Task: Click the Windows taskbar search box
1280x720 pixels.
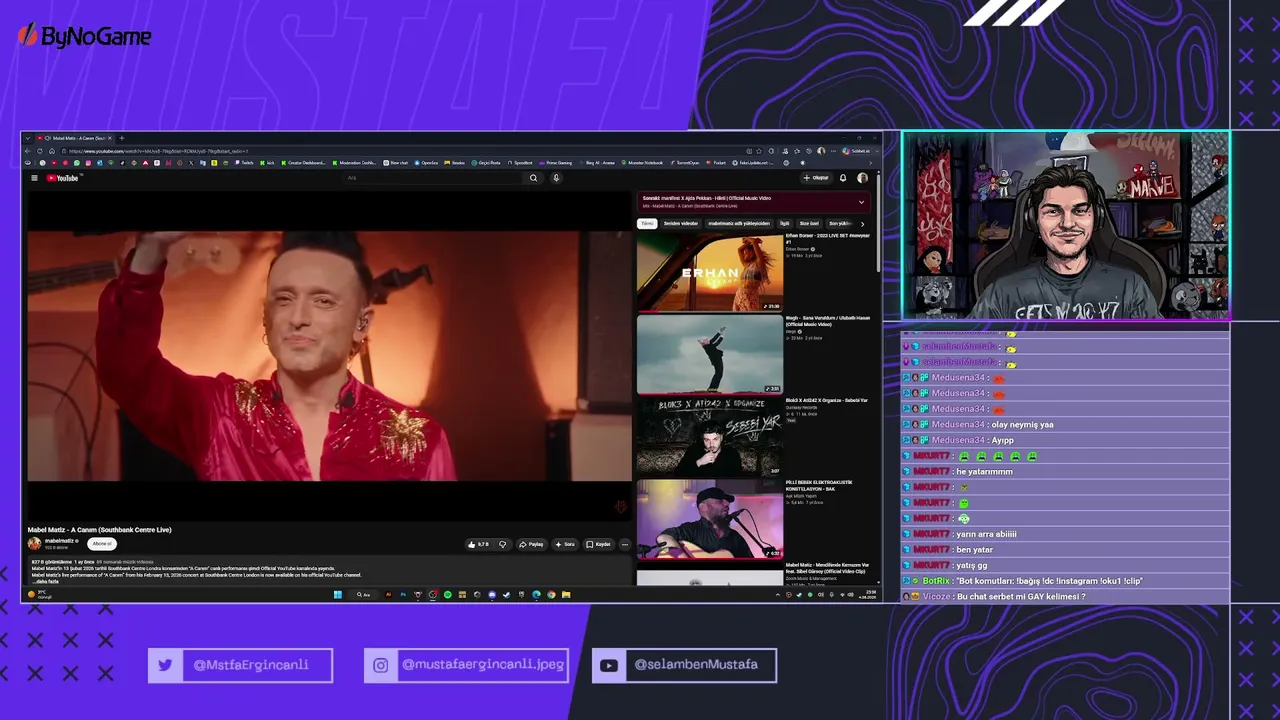Action: click(x=363, y=594)
